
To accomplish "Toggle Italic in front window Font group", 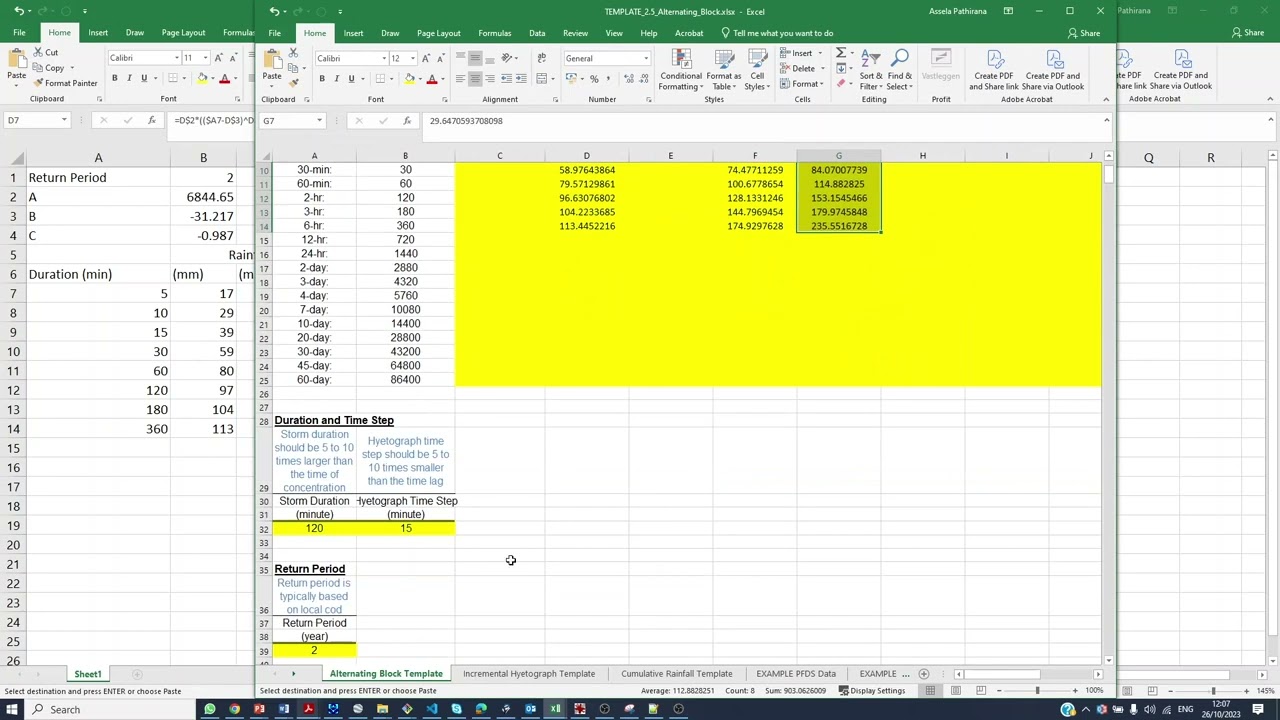I will (336, 79).
